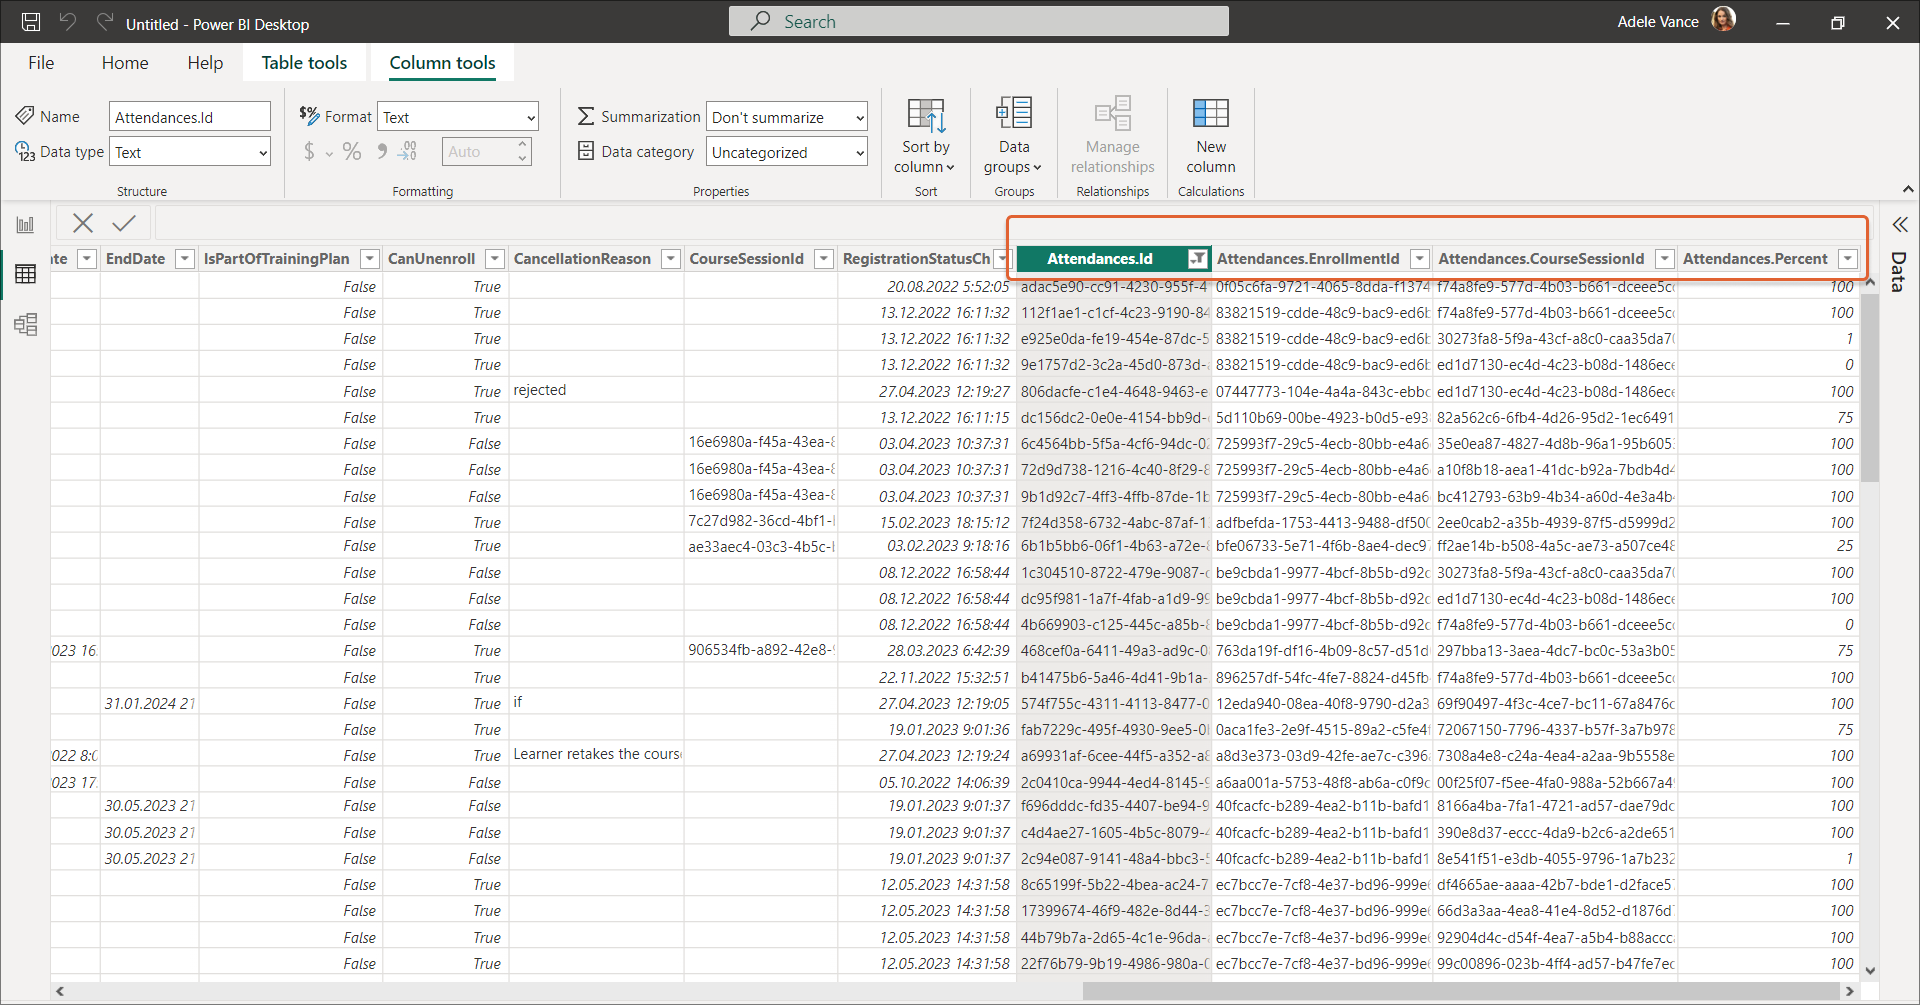The width and height of the screenshot is (1920, 1005).
Task: Commit formula with the checkmark icon
Action: tap(124, 223)
